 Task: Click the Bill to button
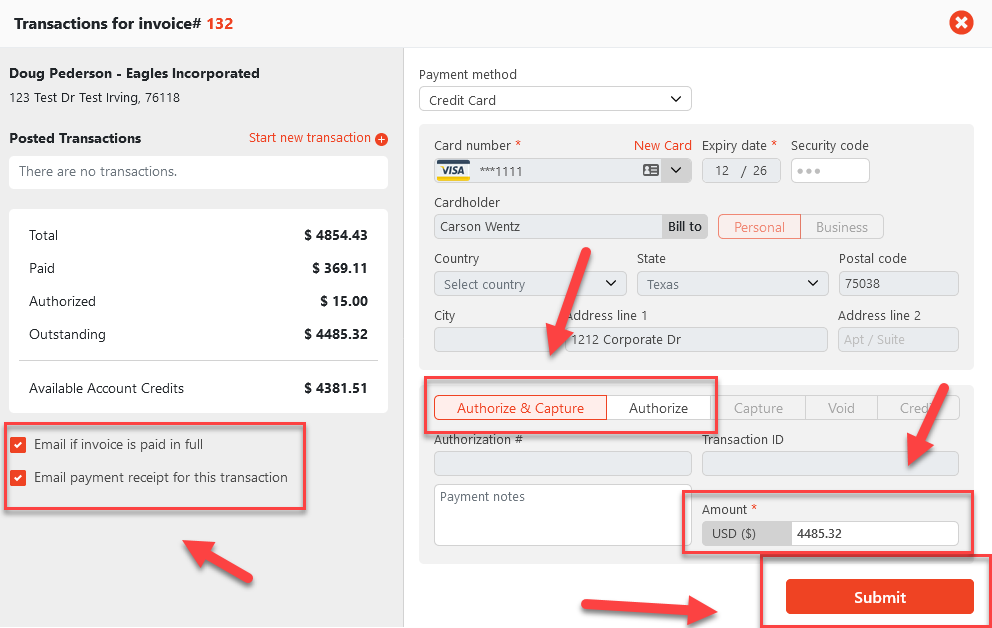tap(685, 227)
